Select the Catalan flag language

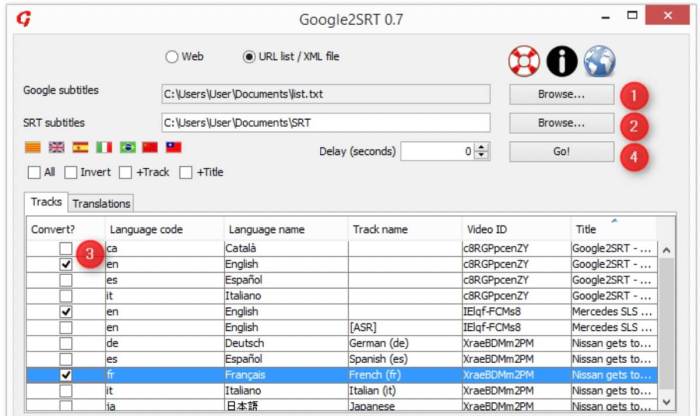(x=33, y=147)
